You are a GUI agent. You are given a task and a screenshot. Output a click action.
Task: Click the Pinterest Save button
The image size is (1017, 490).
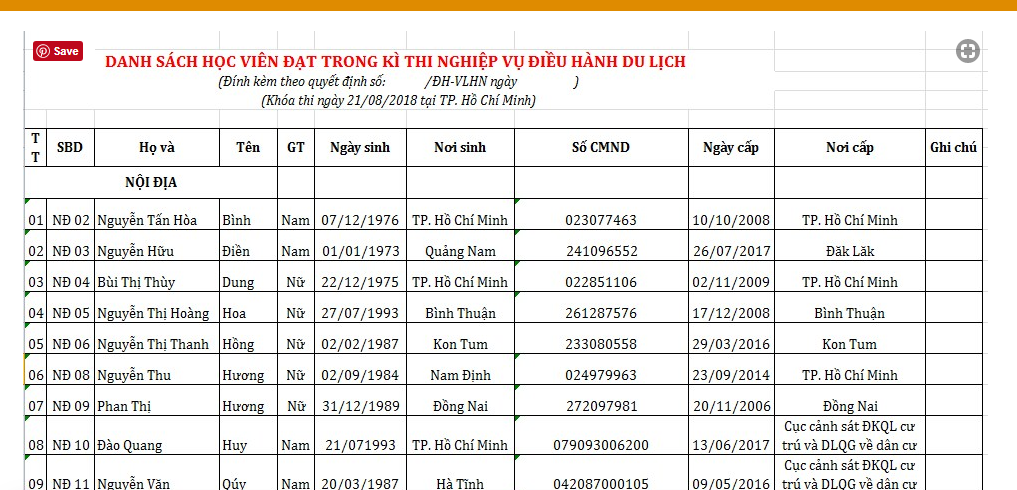(x=58, y=51)
